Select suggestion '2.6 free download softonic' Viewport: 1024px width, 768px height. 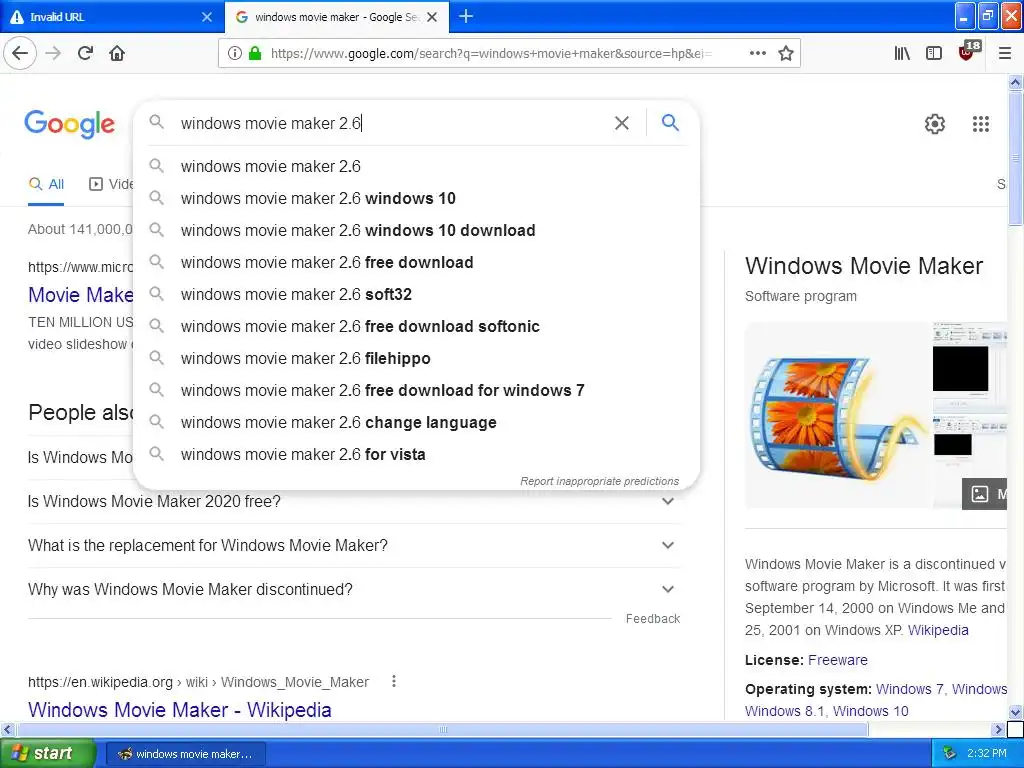[x=416, y=326]
